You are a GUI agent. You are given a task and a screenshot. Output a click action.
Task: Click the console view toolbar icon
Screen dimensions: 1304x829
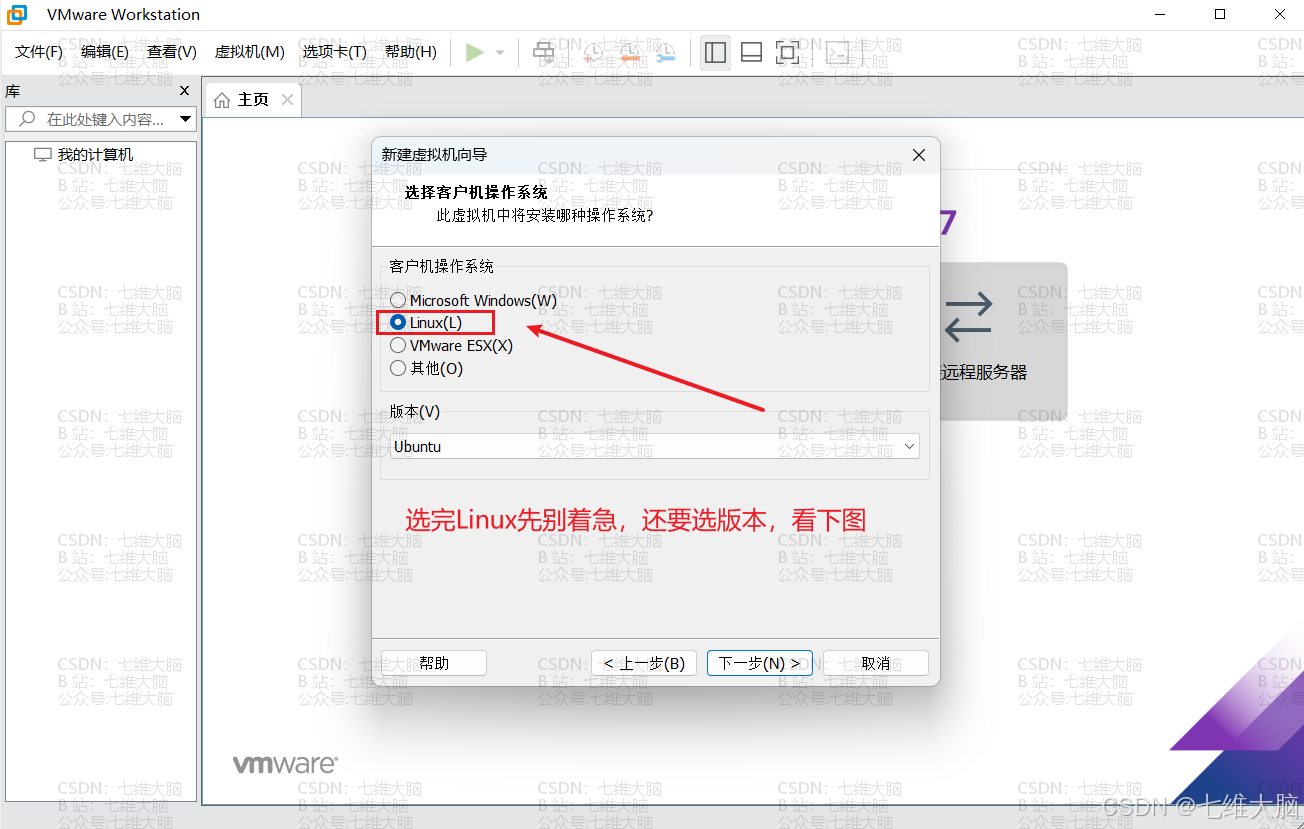[x=837, y=52]
